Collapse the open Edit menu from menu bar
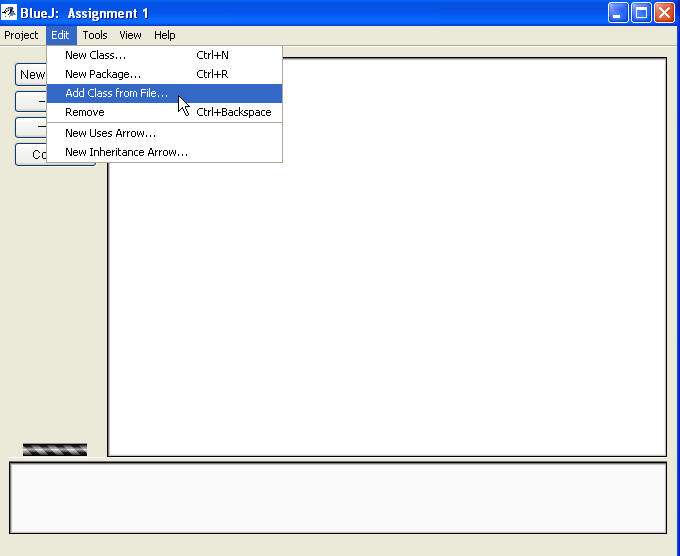Viewport: 680px width, 556px height. (61, 35)
